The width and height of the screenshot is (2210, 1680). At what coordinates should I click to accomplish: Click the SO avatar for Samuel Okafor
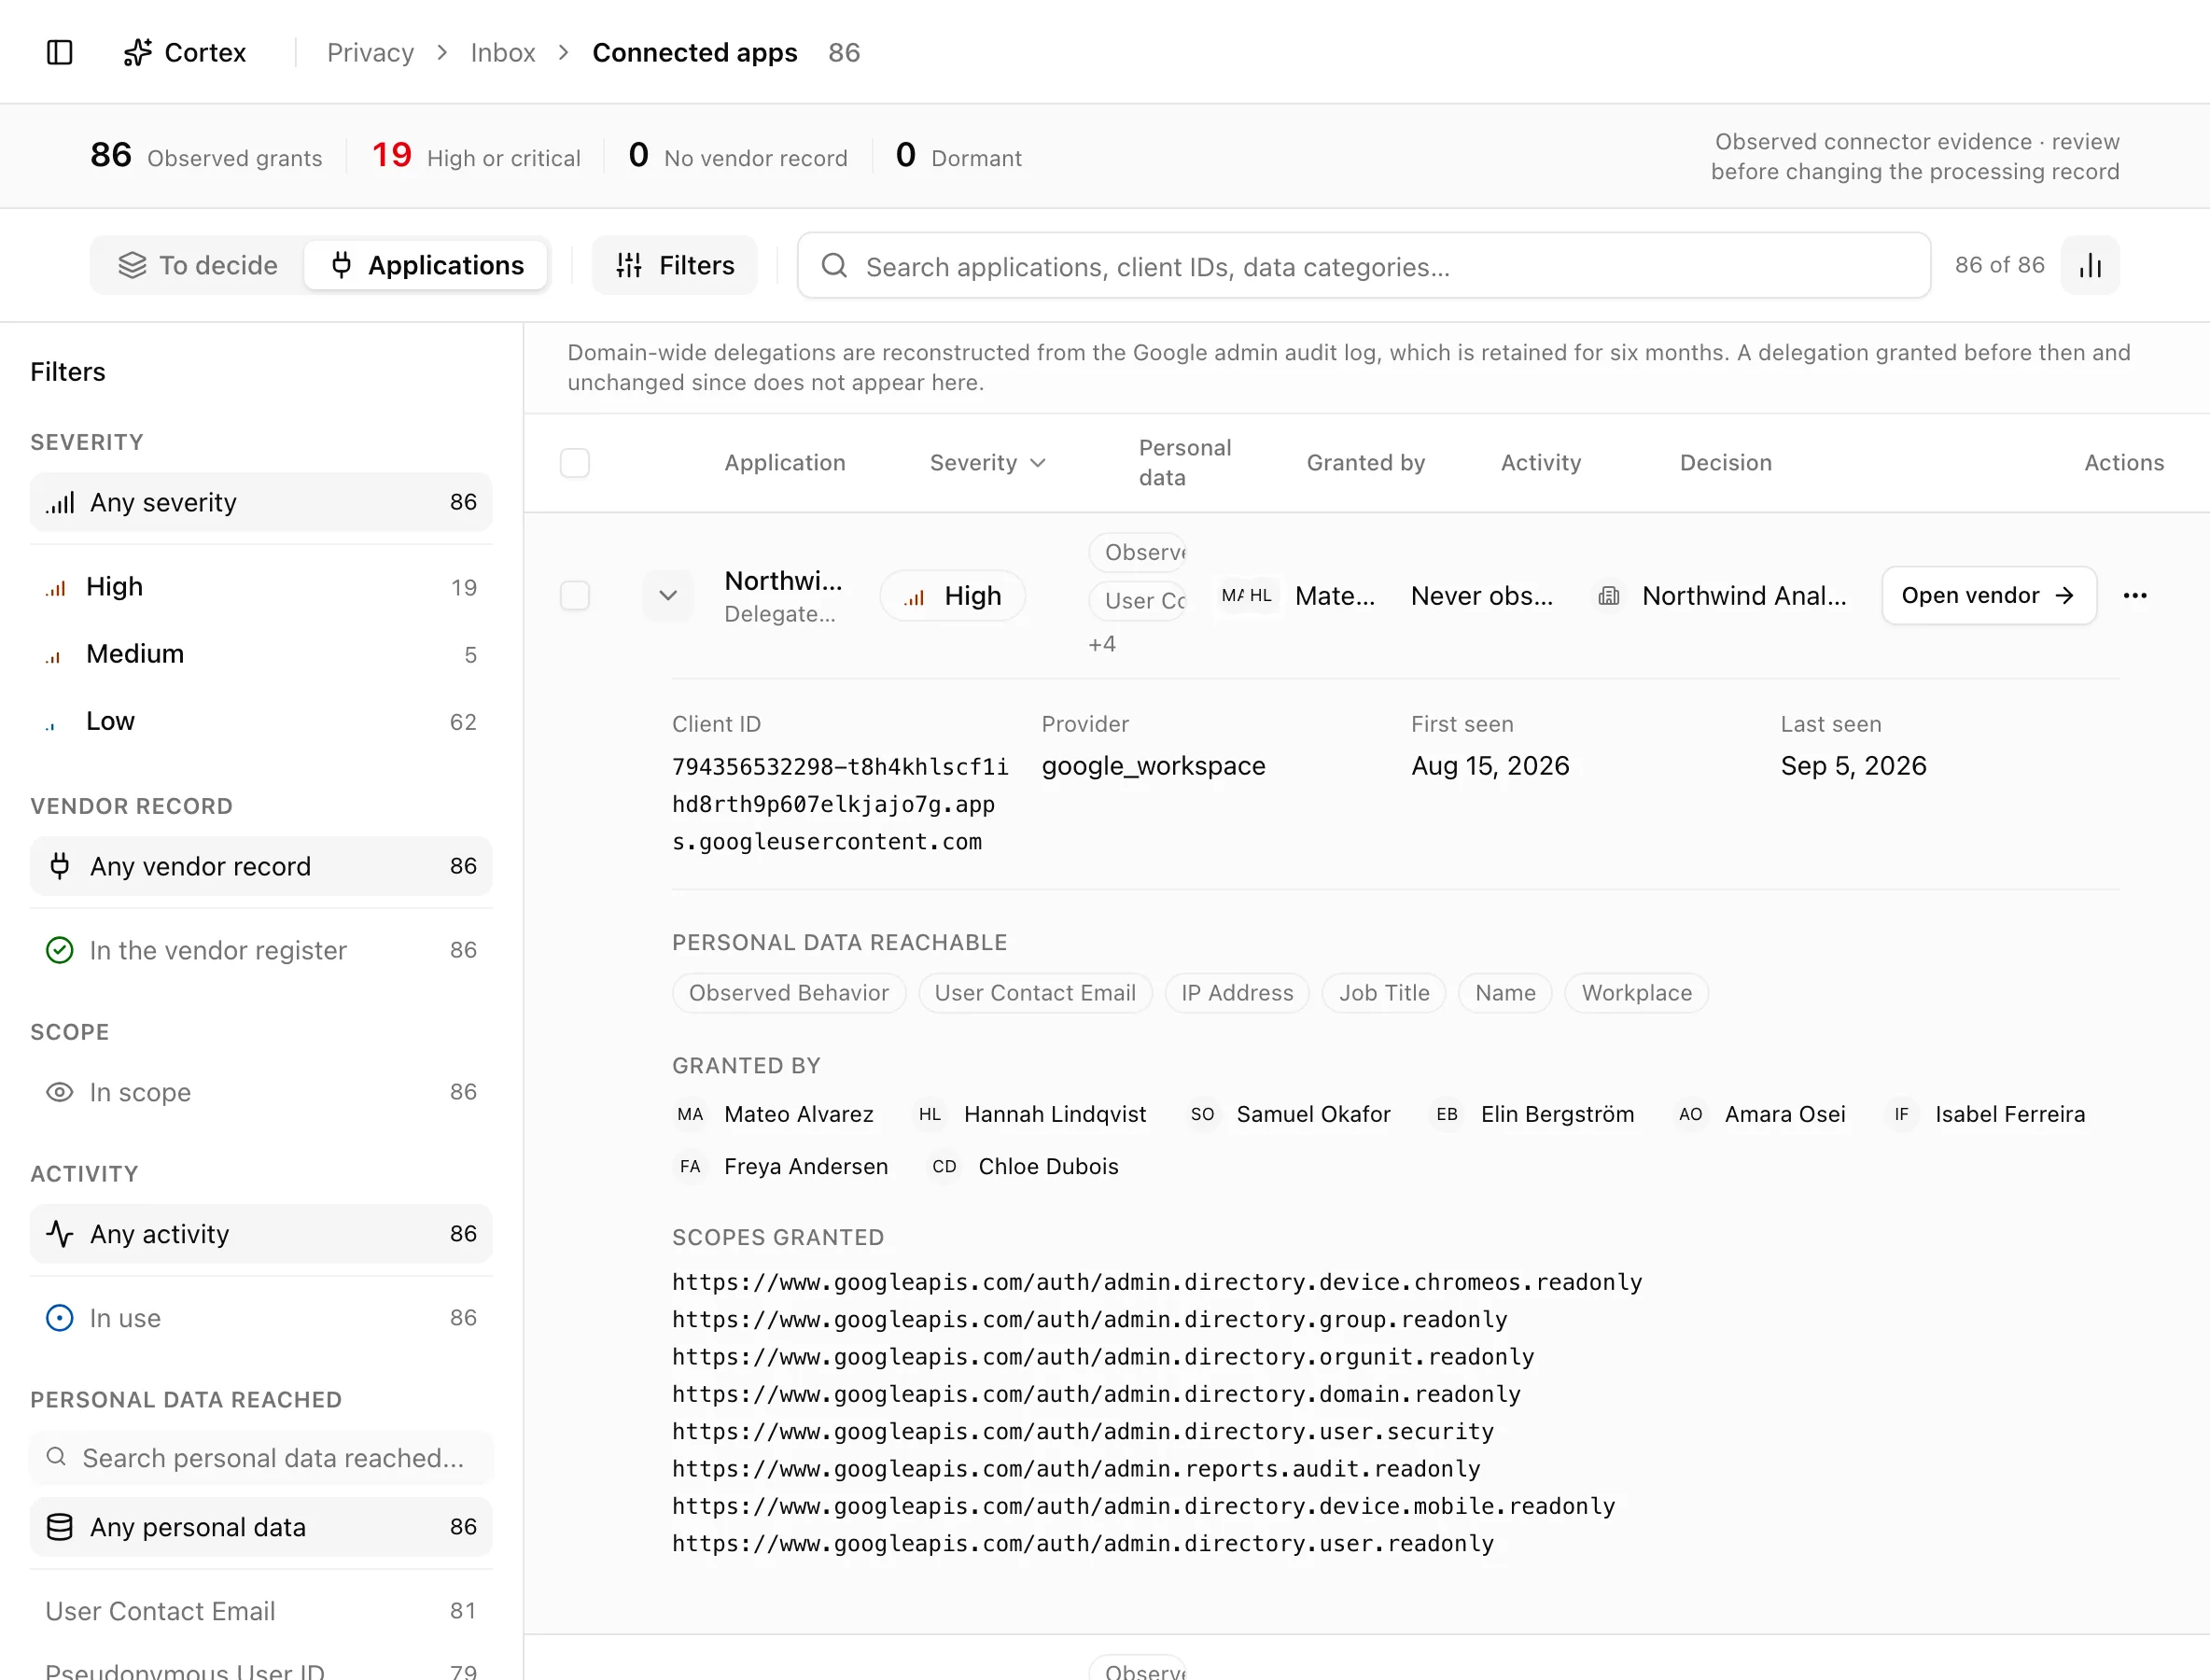[1202, 1114]
